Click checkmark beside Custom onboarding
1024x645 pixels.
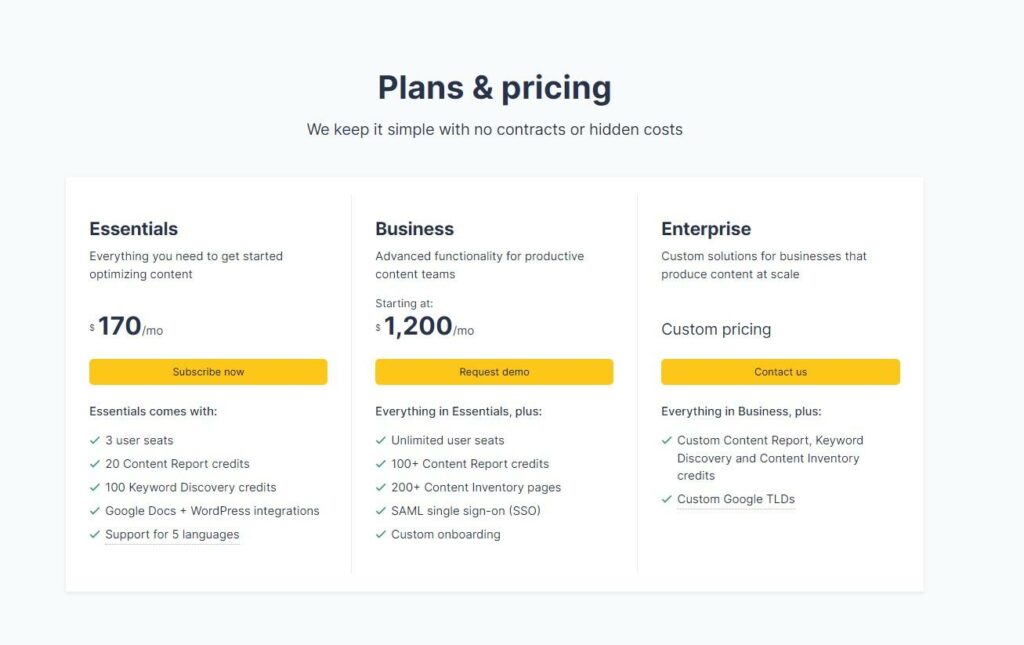click(x=381, y=534)
